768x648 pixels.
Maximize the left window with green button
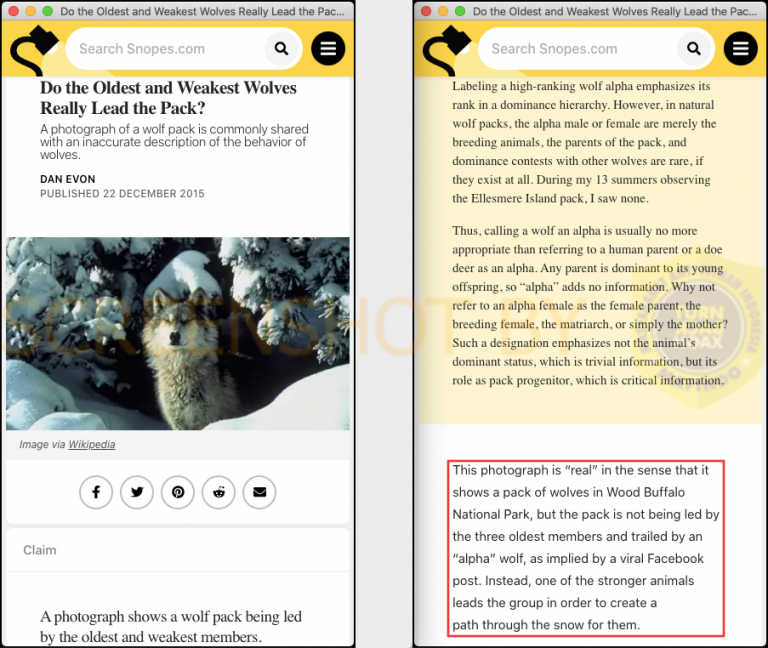coord(48,11)
